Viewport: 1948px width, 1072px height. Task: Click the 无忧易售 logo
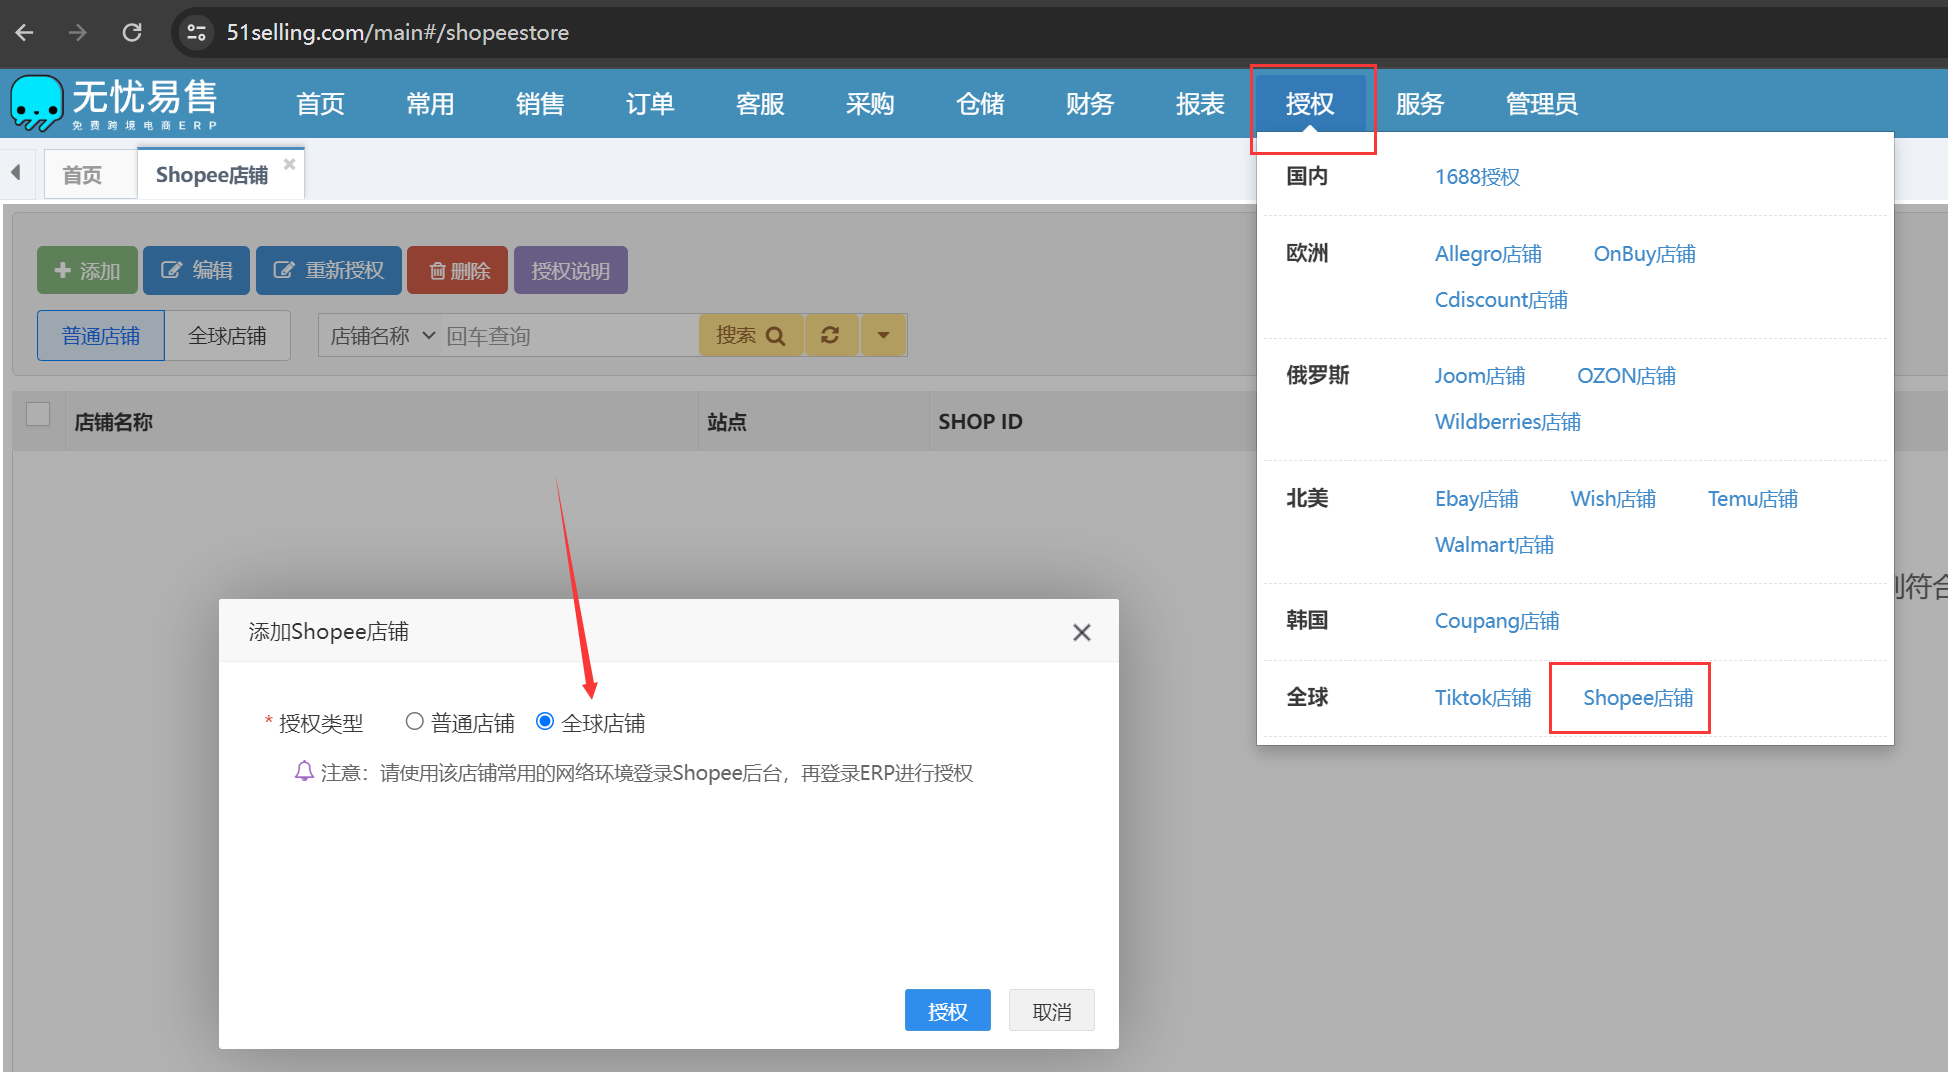114,103
